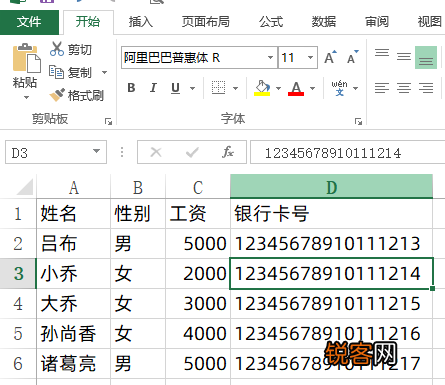Screen dimensions: 445x385
Task: Switch to 公式 Formulas tab
Action: [271, 22]
